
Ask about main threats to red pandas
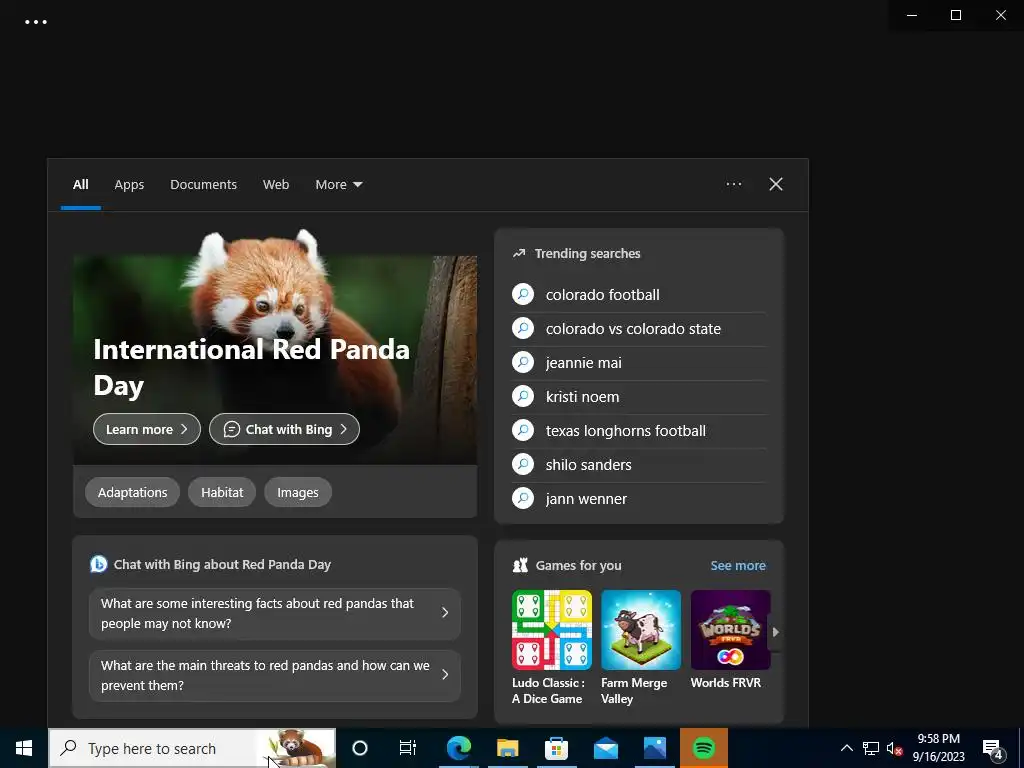click(x=275, y=675)
